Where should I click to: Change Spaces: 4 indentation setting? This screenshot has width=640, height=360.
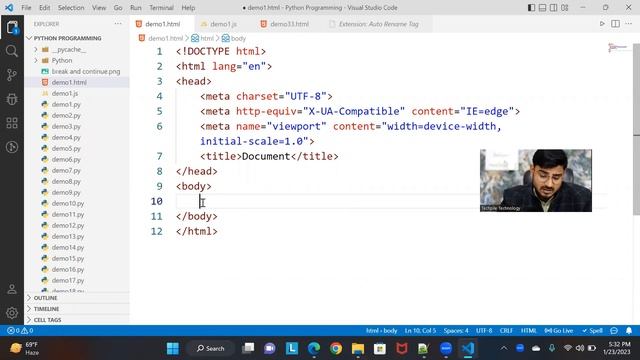pyautogui.click(x=456, y=331)
